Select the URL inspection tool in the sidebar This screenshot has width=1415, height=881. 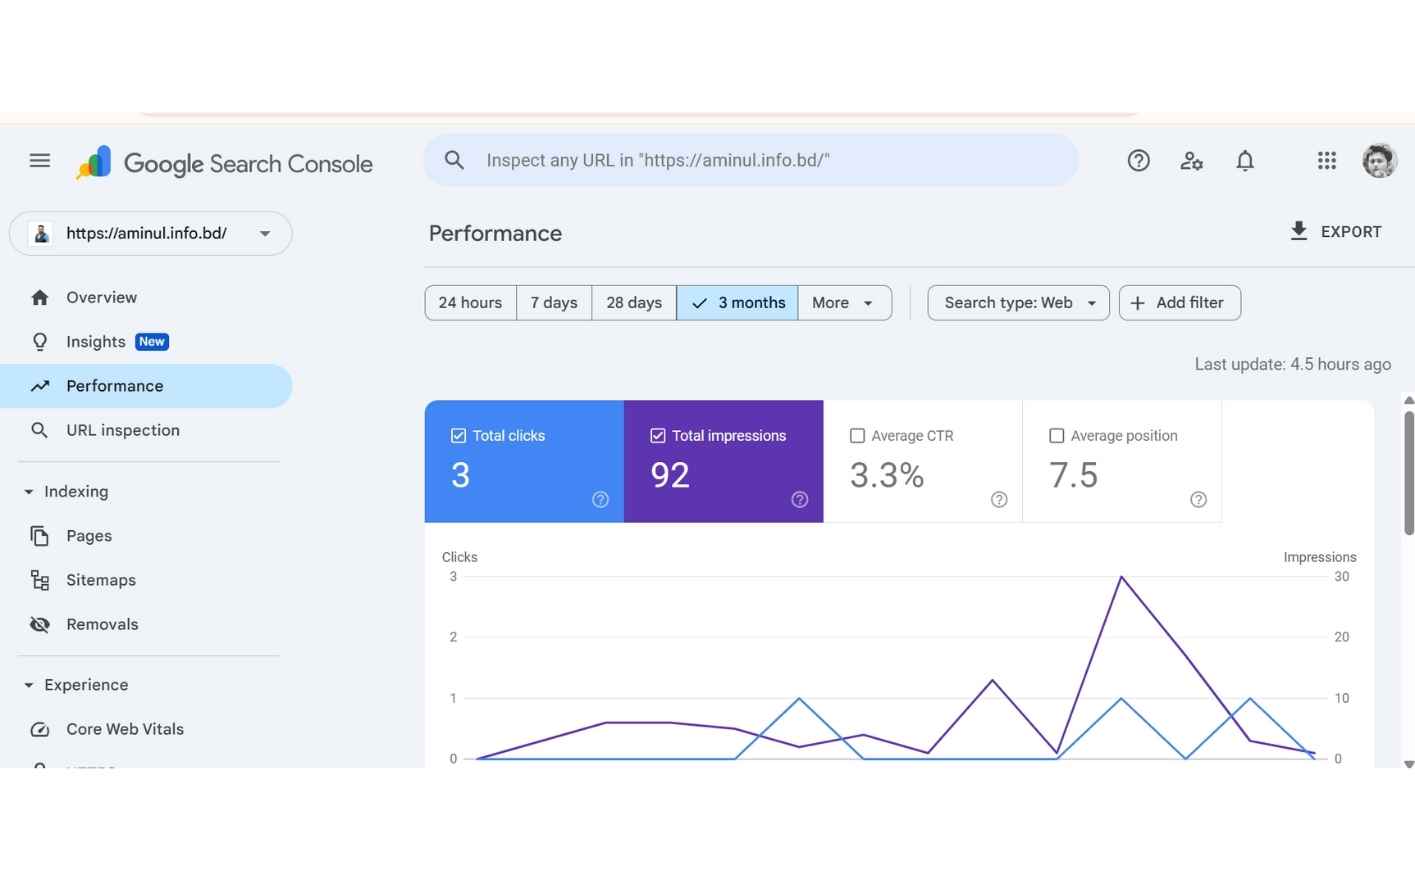coord(122,430)
